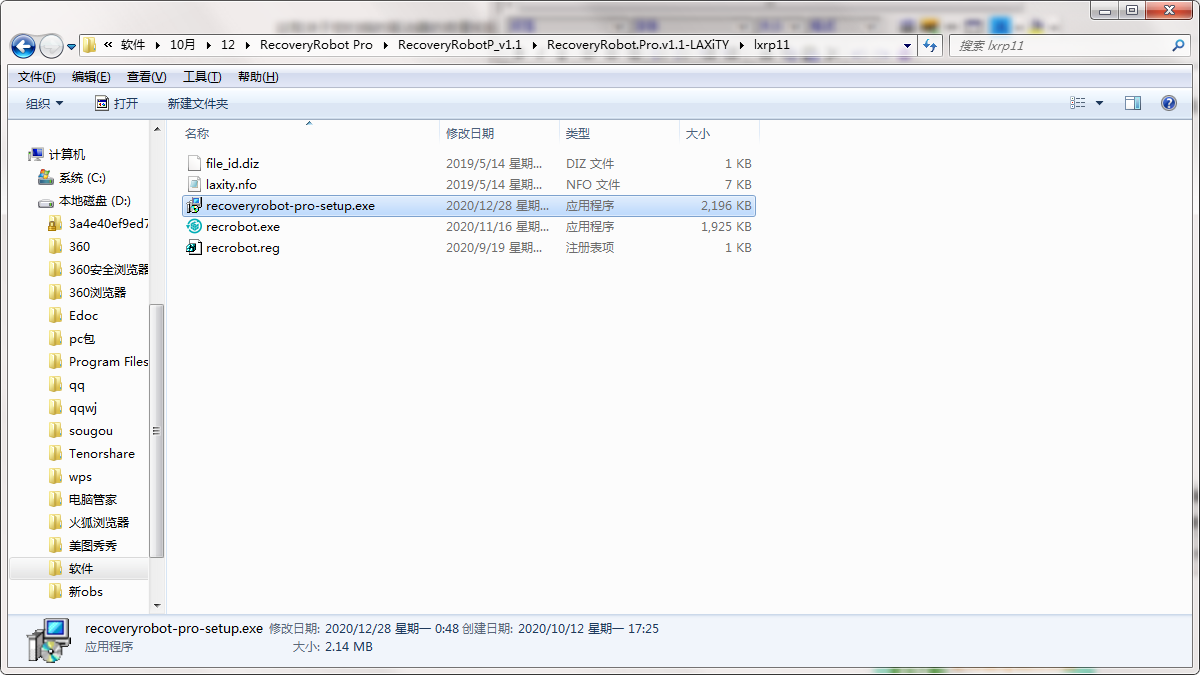Viewport: 1200px width, 675px height.
Task: Open the 3a4e40ef9ed7 folder in sidebar
Action: [x=108, y=223]
